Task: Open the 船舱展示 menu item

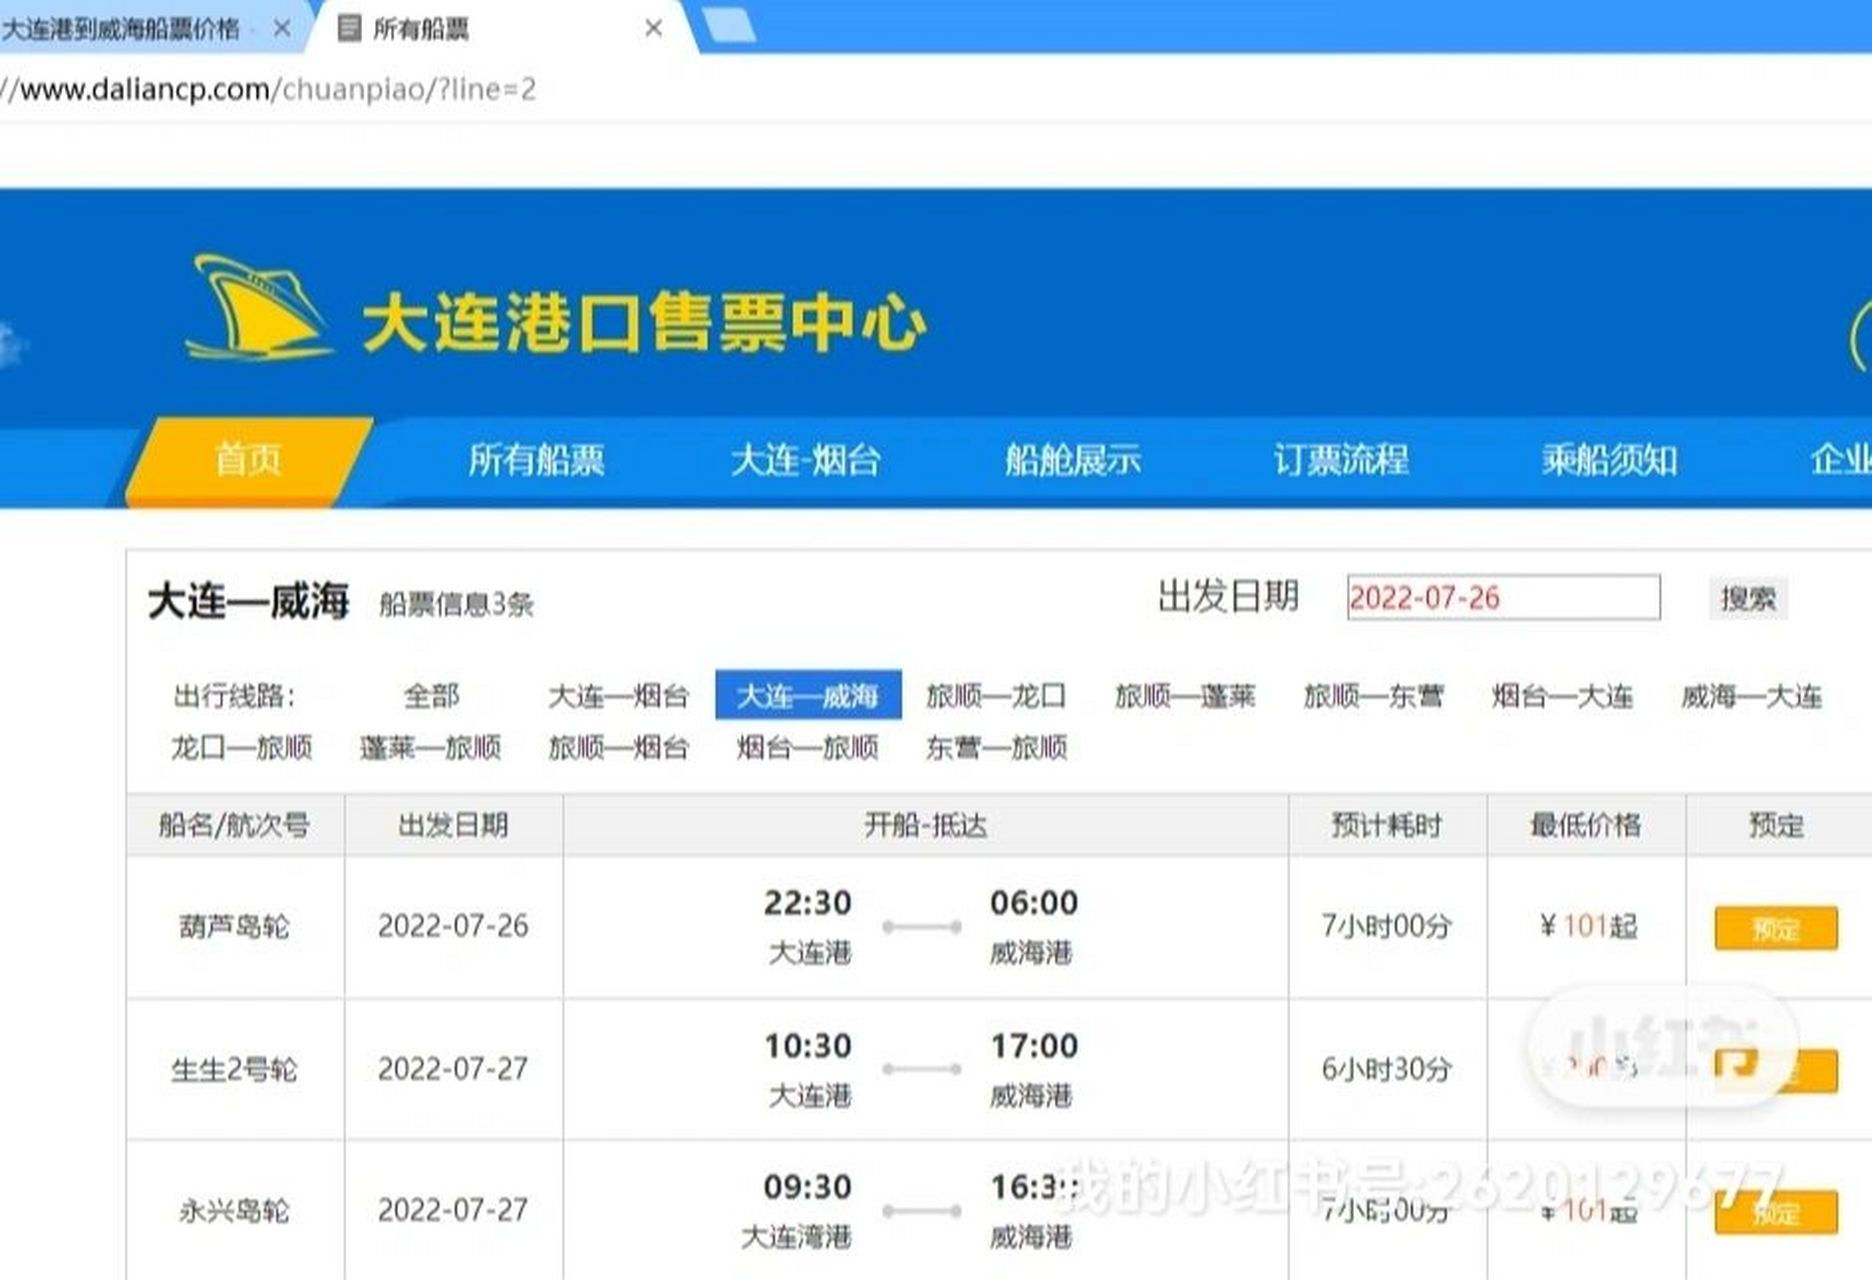Action: tap(1075, 461)
